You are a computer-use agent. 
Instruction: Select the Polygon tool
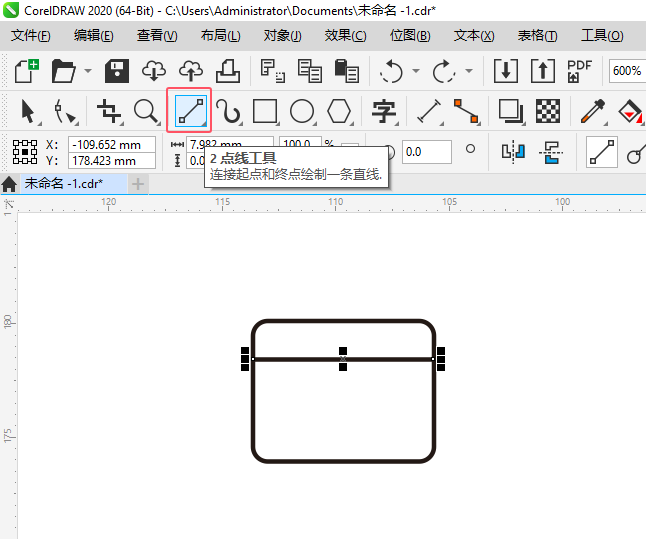(339, 111)
